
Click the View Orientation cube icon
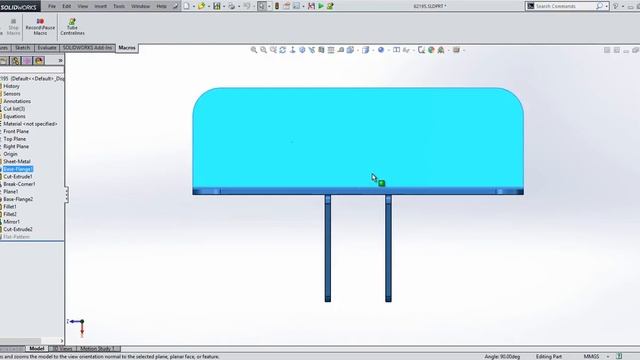(x=350, y=50)
